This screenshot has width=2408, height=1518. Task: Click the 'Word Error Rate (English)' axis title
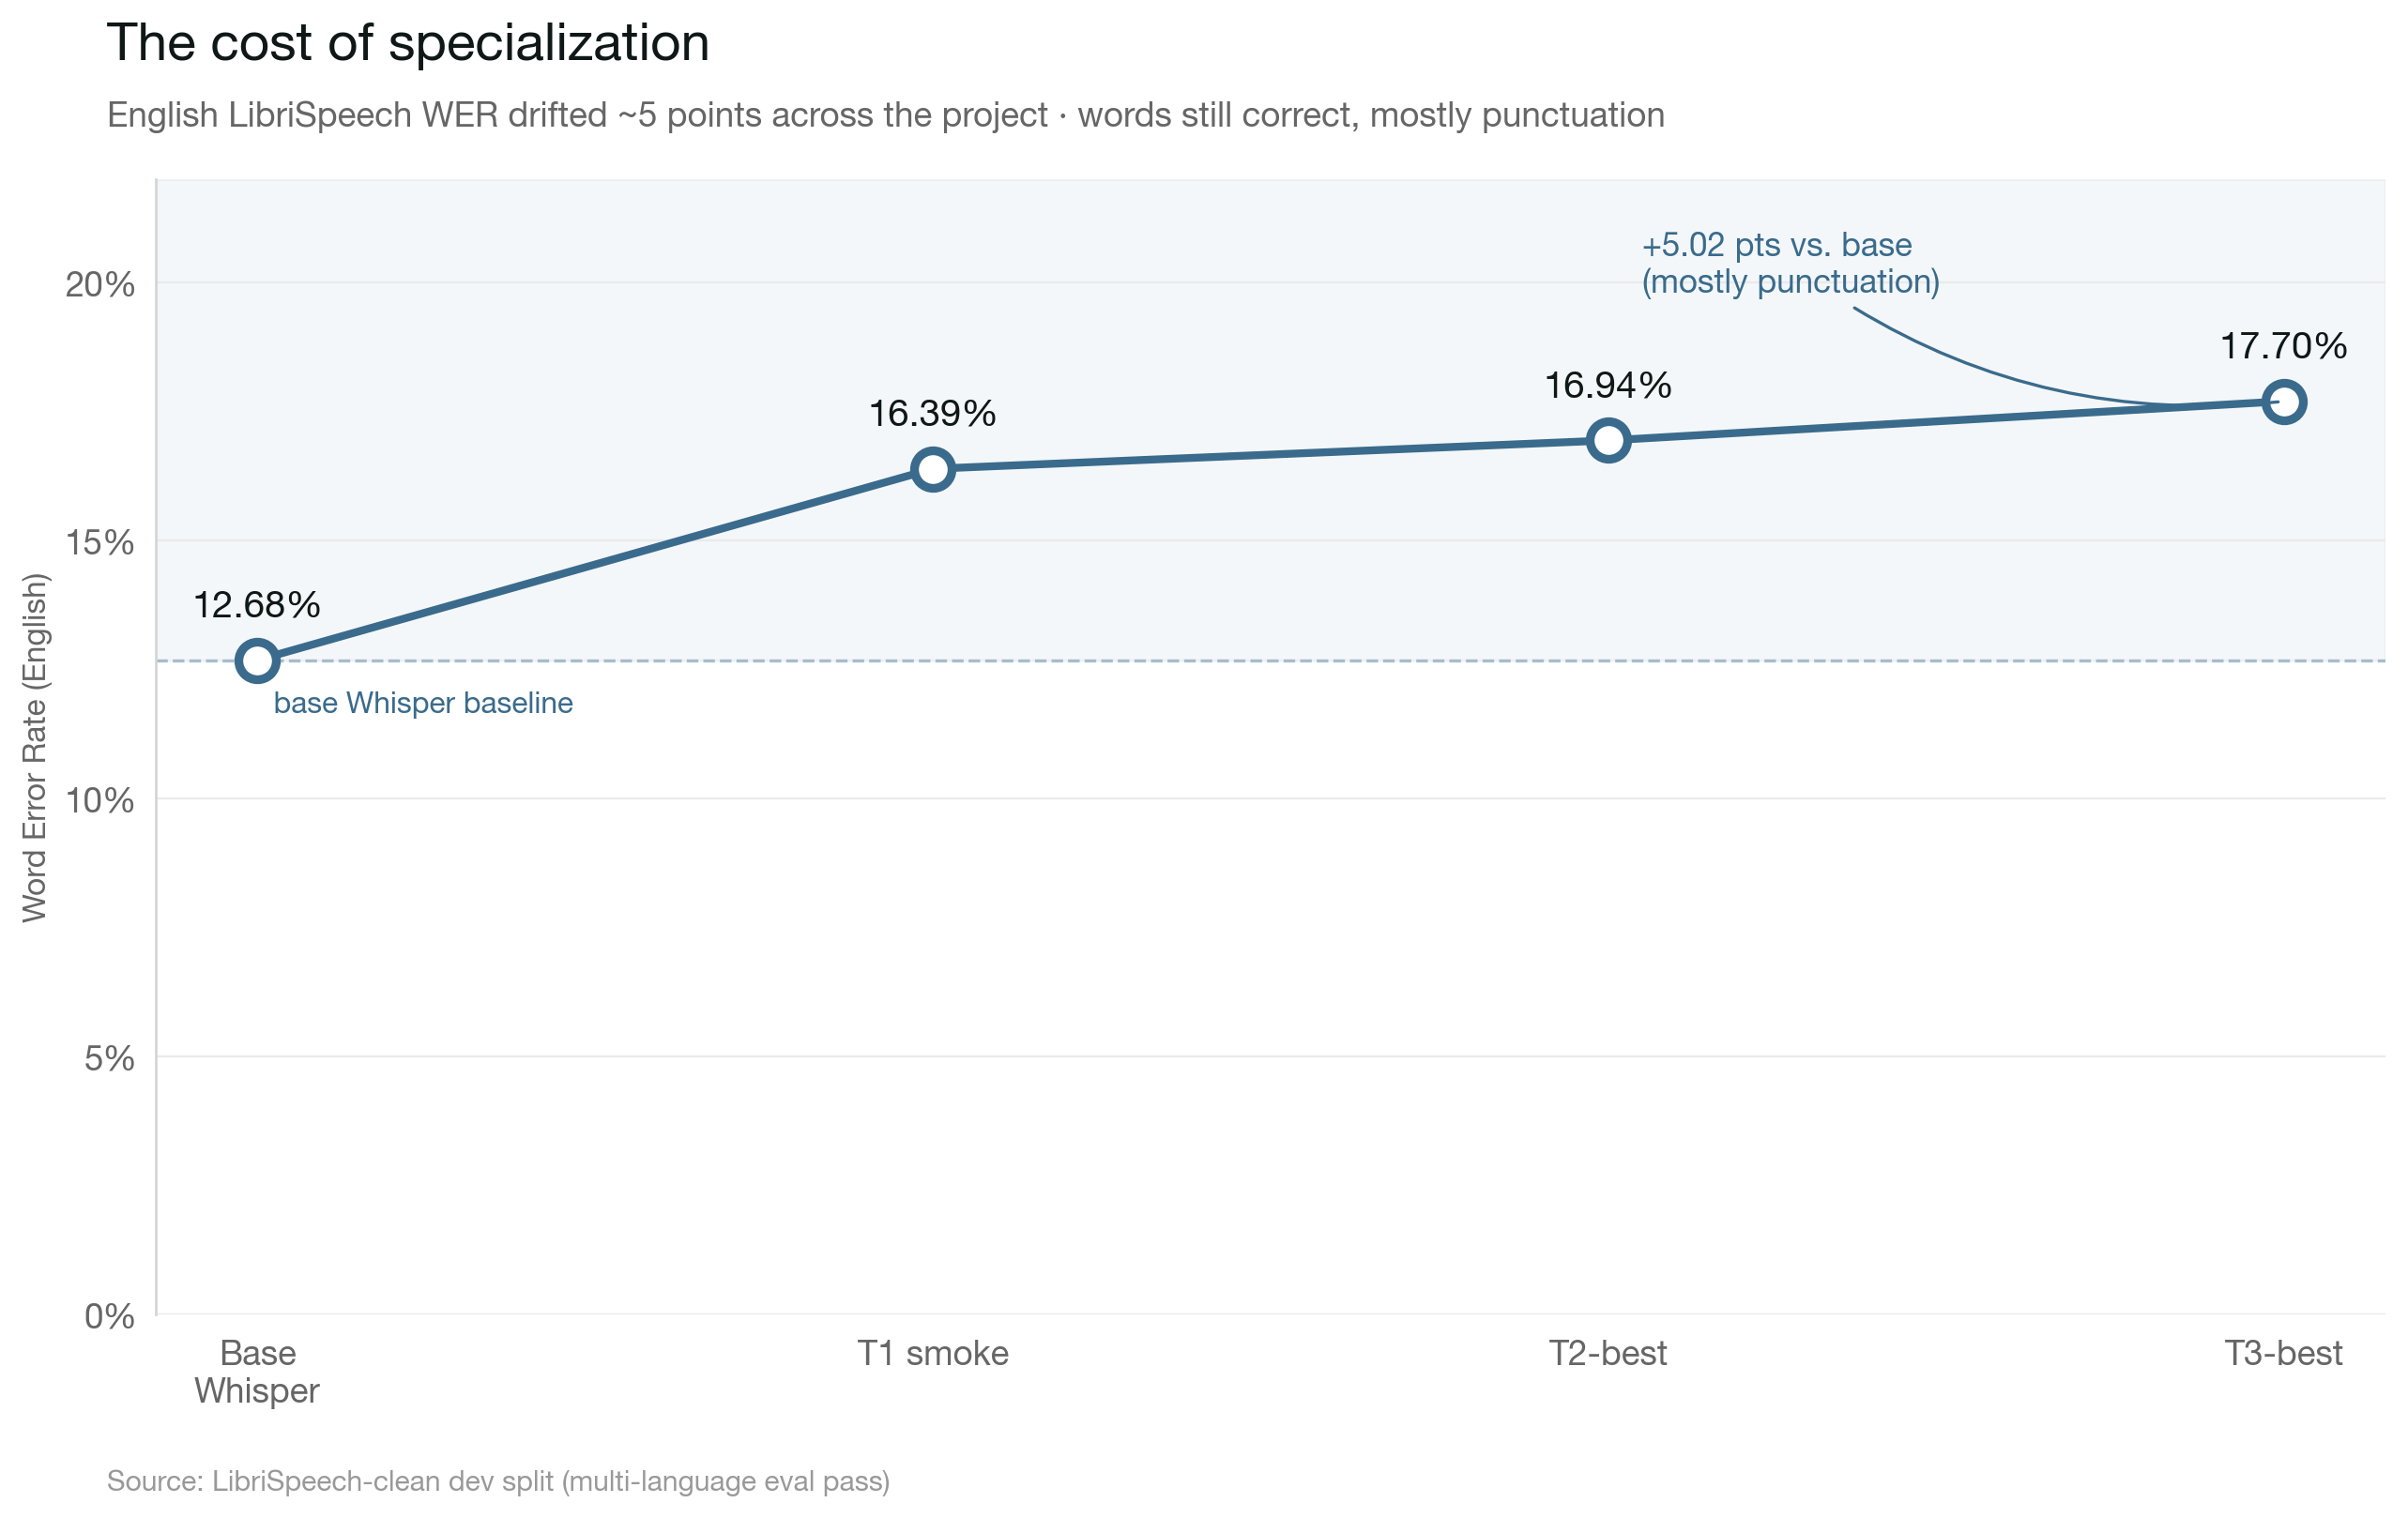pyautogui.click(x=35, y=747)
